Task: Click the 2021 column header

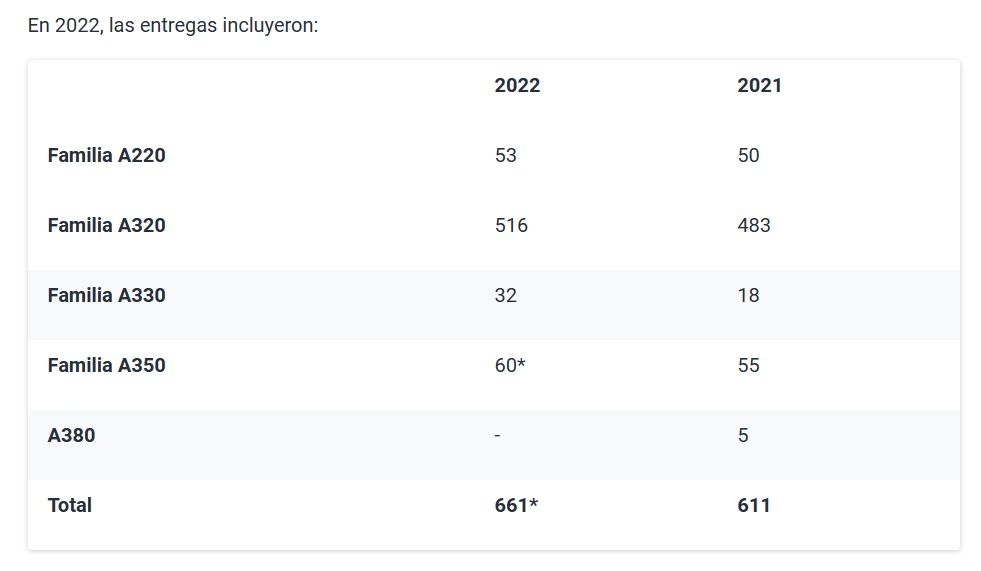Action: click(760, 86)
